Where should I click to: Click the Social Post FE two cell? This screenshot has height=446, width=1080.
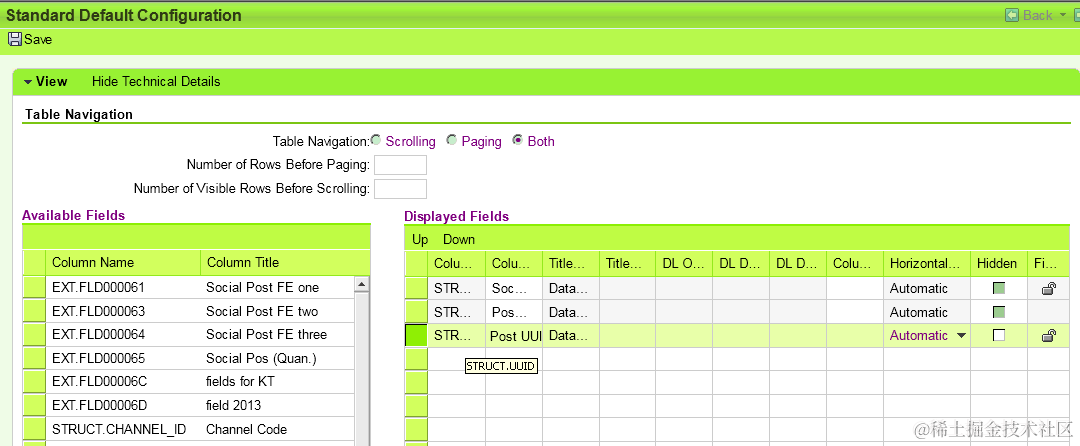point(278,311)
